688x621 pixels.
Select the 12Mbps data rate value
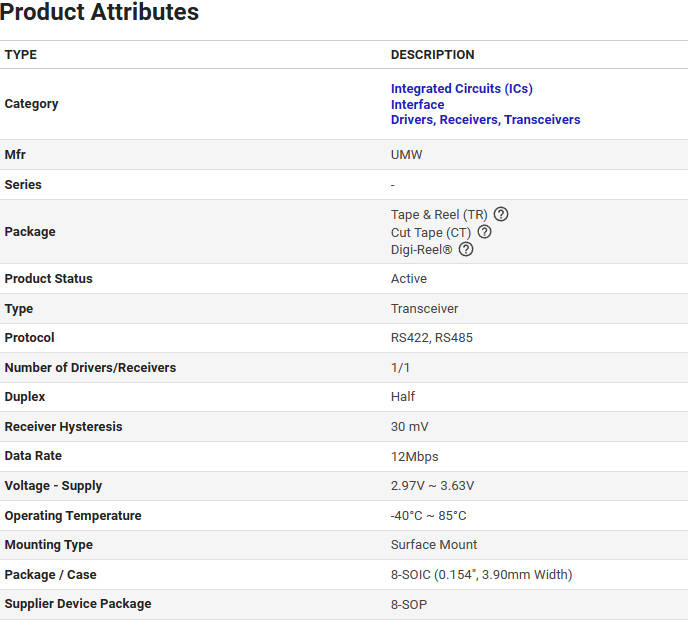click(414, 456)
